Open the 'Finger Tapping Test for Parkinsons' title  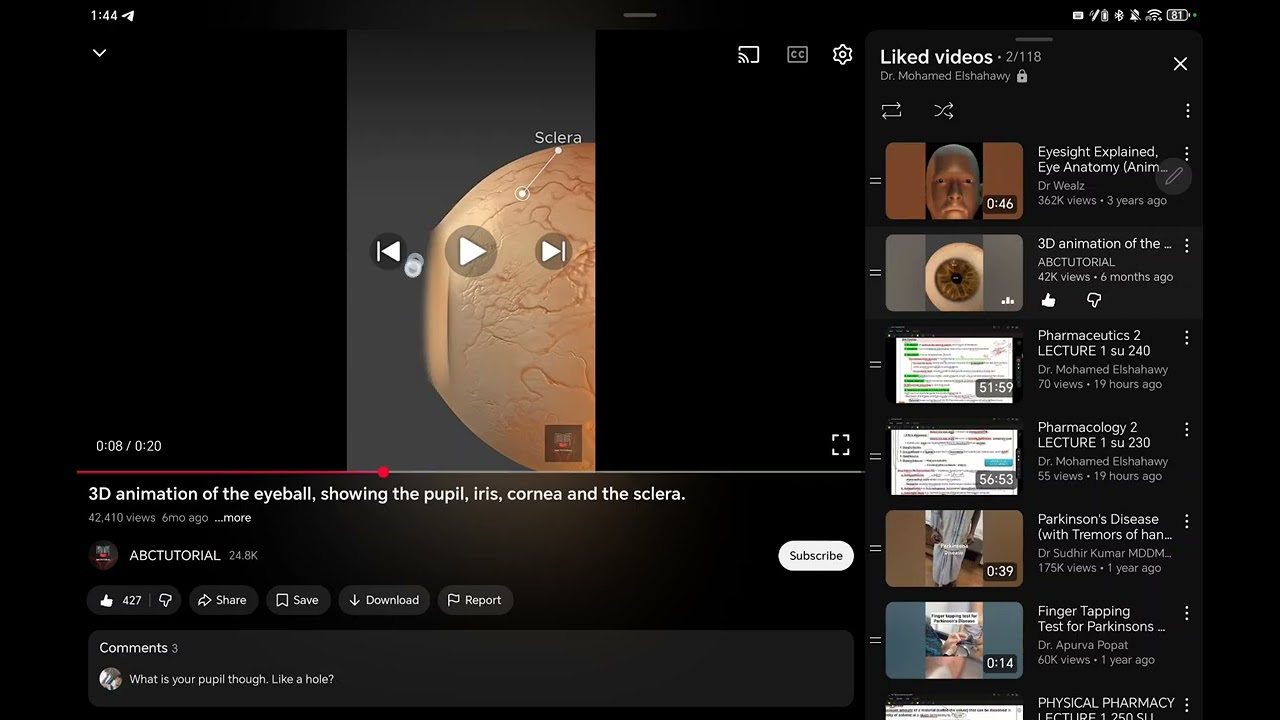point(1101,619)
